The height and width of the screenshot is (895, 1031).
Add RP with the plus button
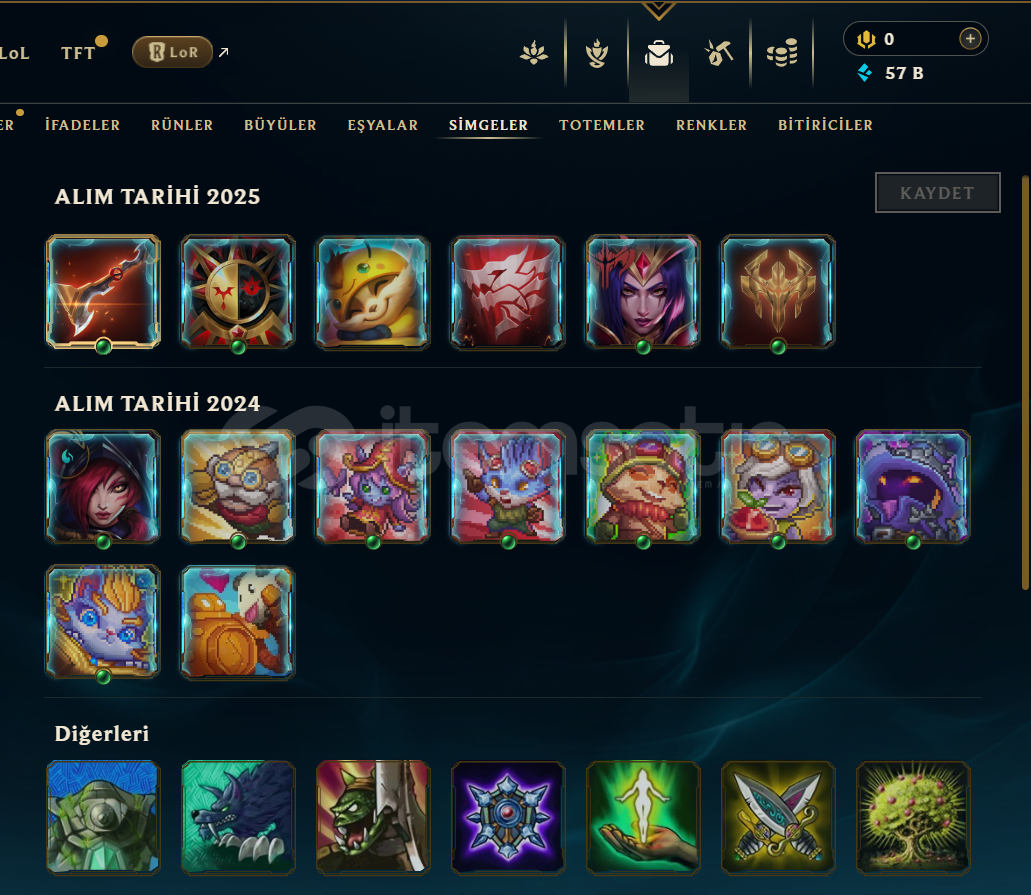970,39
